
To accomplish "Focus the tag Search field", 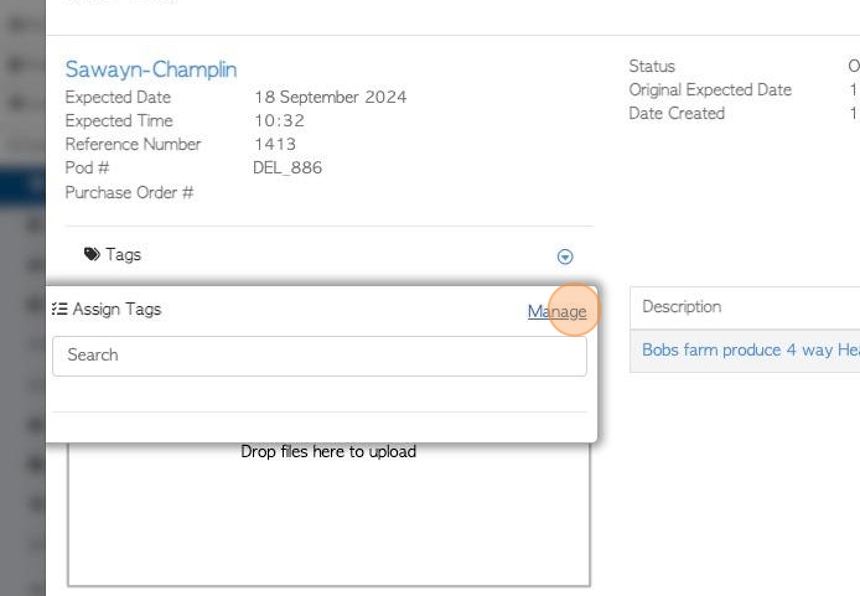I will [319, 356].
